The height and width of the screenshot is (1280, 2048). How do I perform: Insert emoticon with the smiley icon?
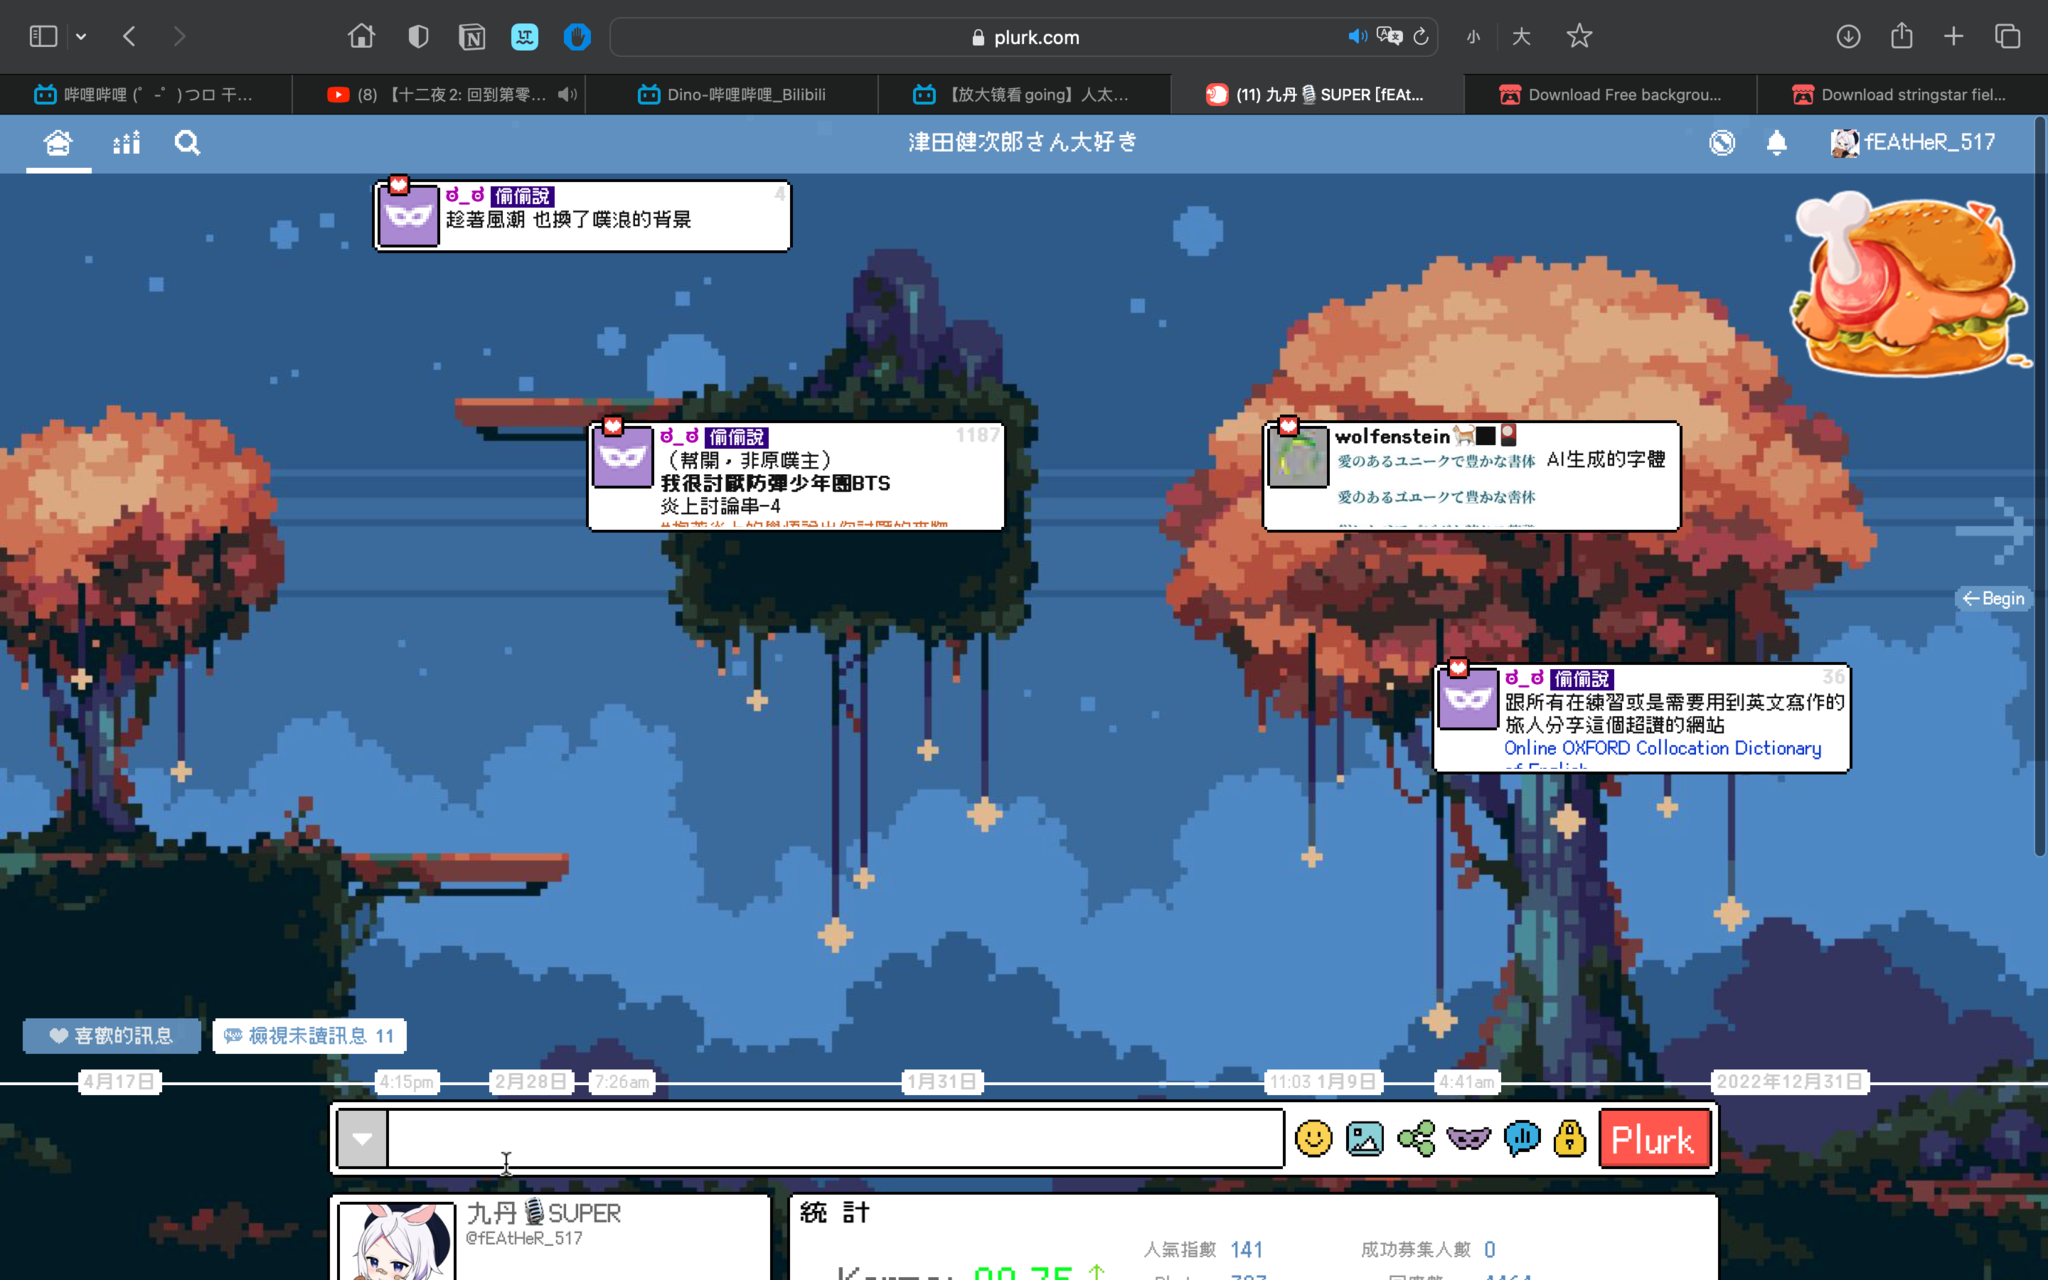pos(1313,1138)
